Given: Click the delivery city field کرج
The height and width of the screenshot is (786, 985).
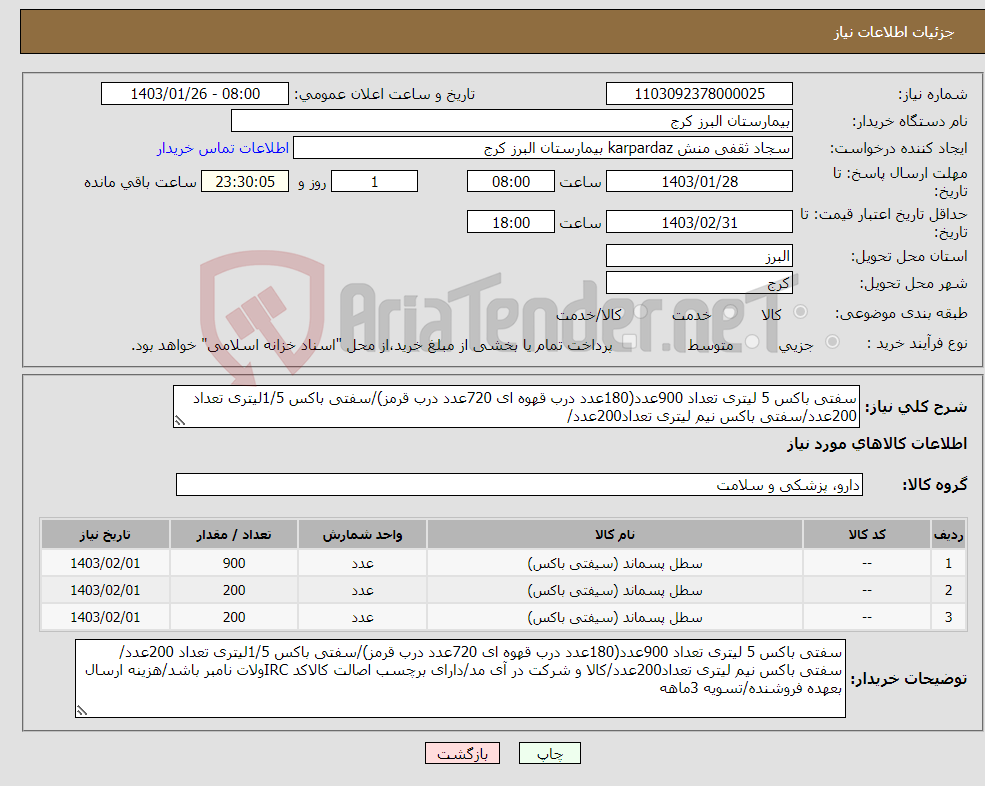Looking at the screenshot, I should (x=699, y=283).
